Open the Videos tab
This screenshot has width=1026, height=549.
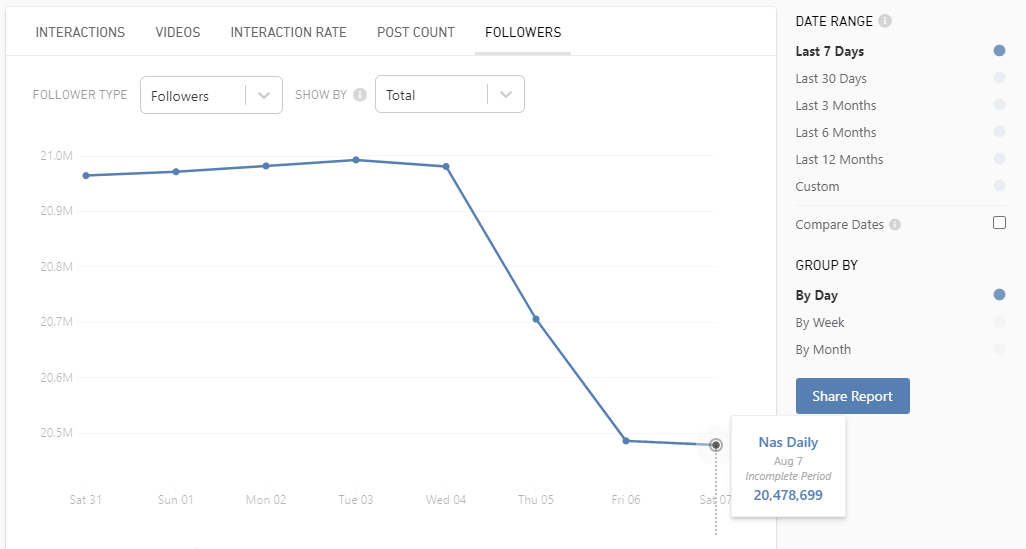tap(178, 32)
